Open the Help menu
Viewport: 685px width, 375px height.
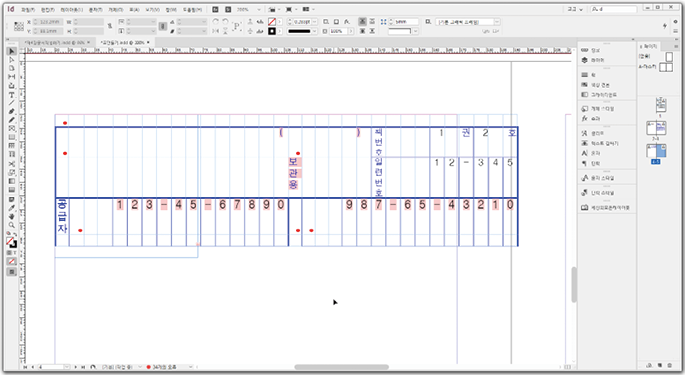(192, 9)
